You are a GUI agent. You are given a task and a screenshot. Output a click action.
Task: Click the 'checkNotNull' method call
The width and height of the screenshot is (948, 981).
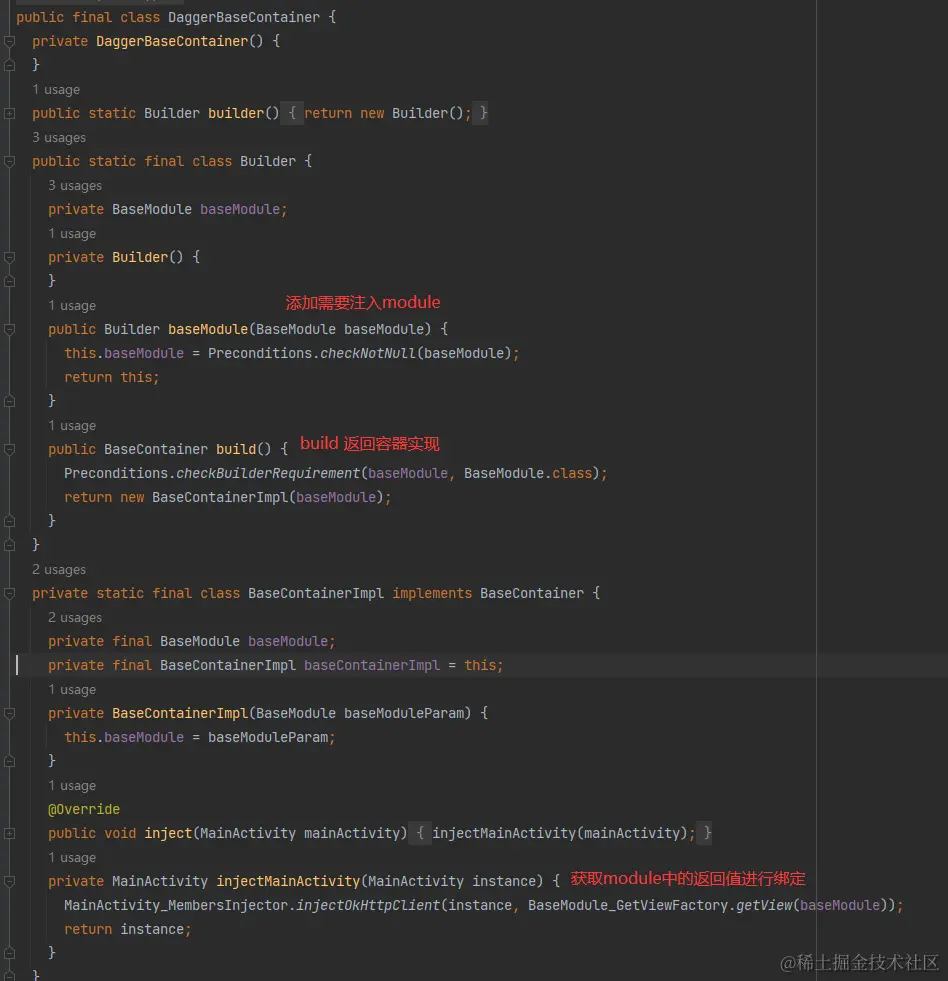coord(368,353)
